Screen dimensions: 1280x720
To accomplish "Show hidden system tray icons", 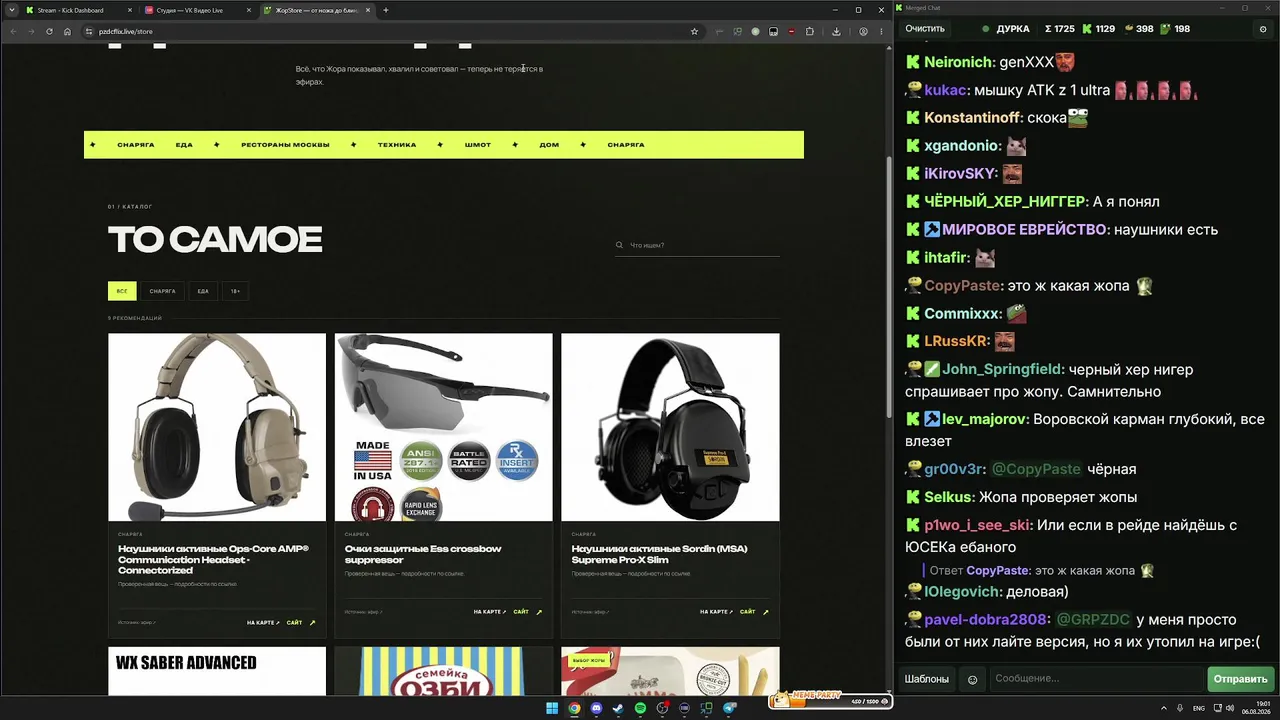I will pos(1164,708).
